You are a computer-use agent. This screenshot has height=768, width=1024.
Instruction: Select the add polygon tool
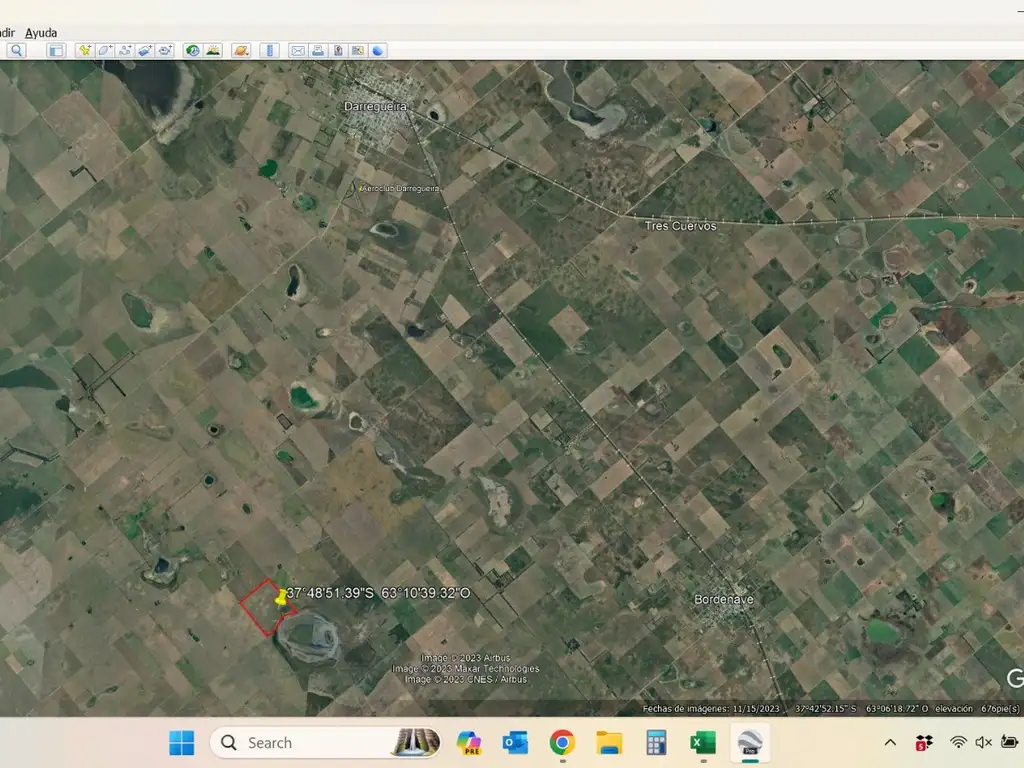(105, 50)
